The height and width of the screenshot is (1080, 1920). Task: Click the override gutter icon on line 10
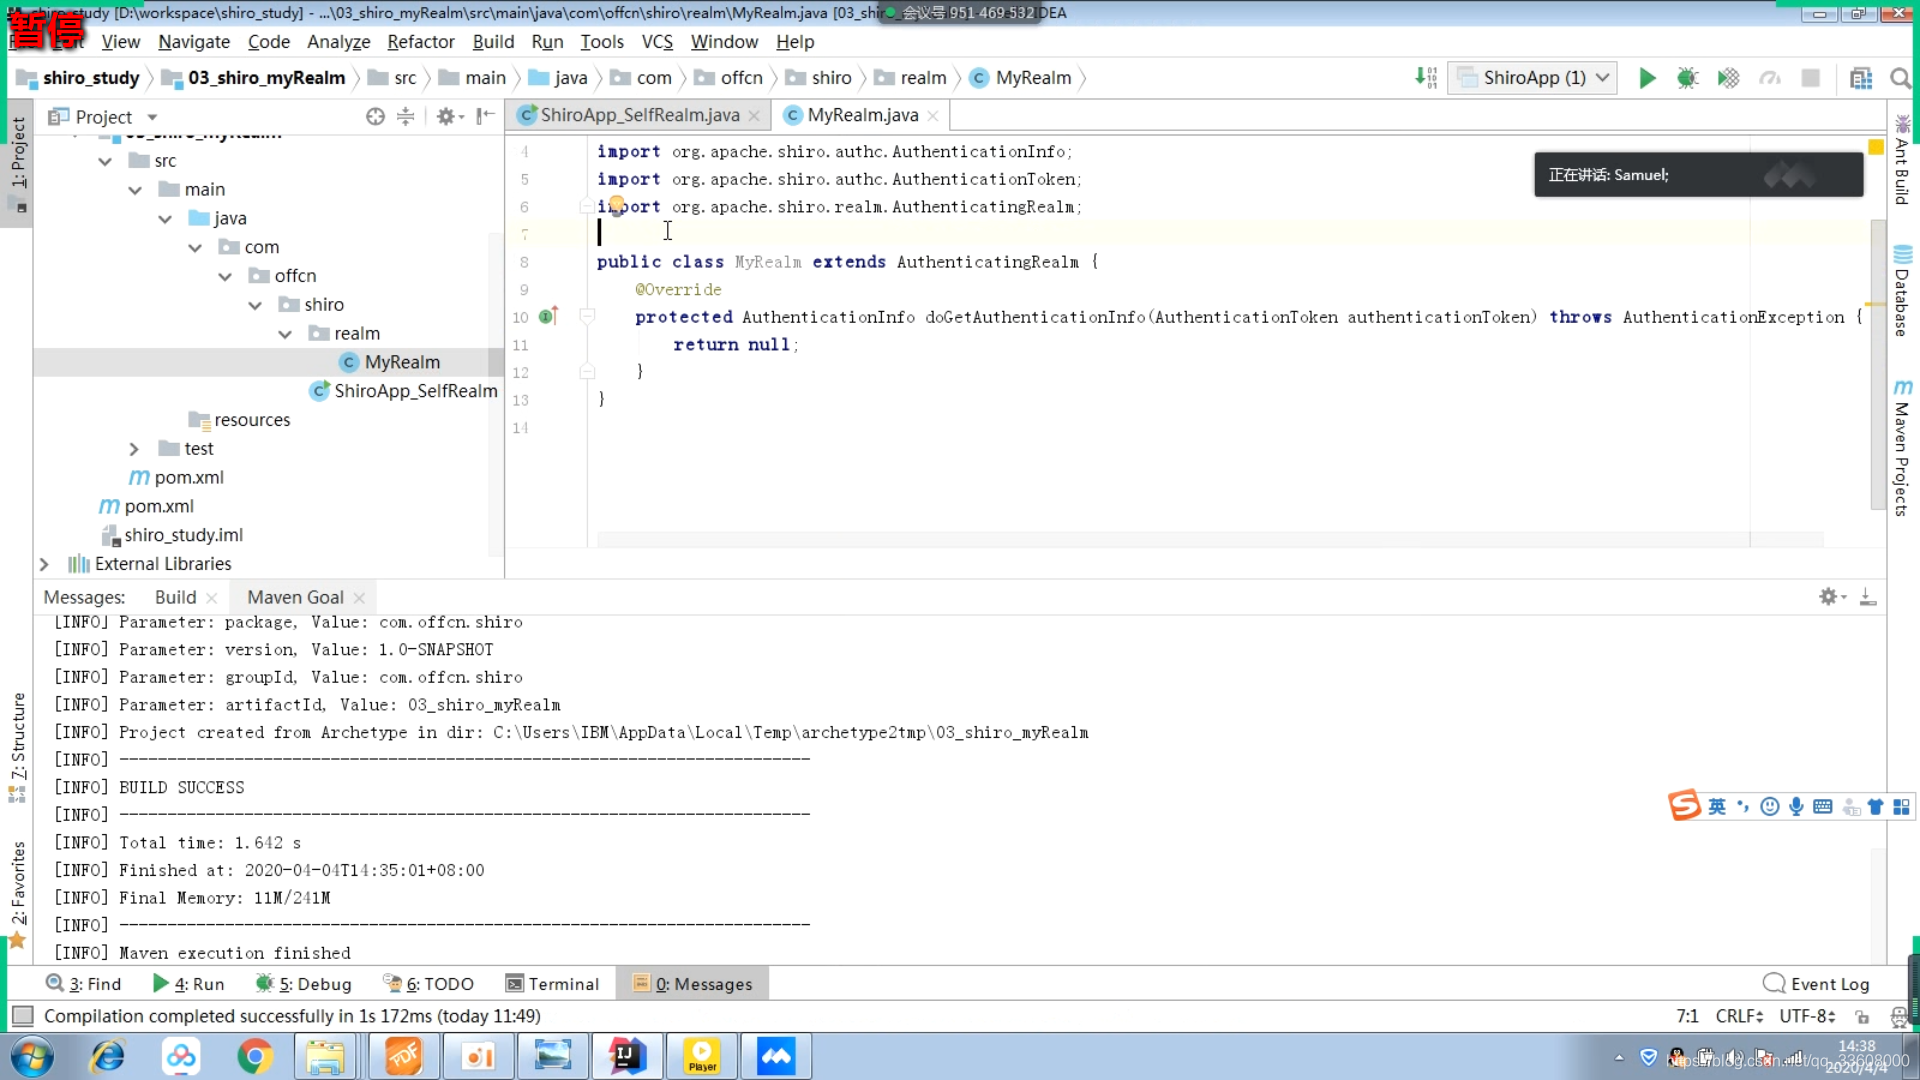(547, 316)
